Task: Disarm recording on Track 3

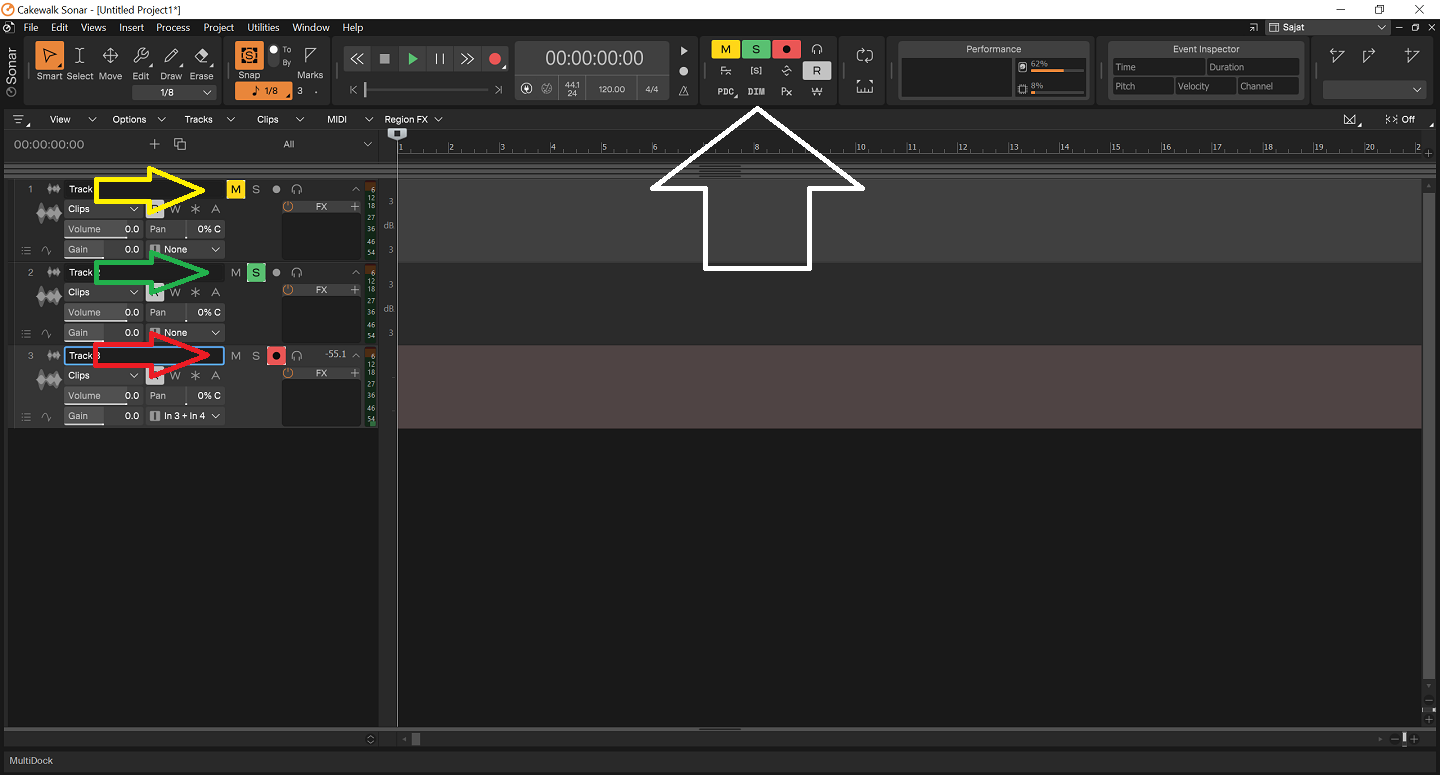Action: pyautogui.click(x=276, y=356)
